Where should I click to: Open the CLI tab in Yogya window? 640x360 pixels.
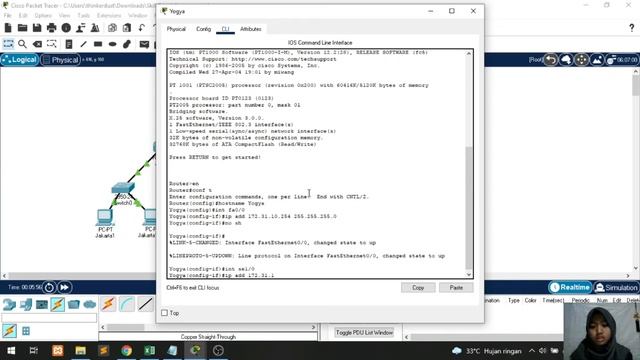point(225,29)
